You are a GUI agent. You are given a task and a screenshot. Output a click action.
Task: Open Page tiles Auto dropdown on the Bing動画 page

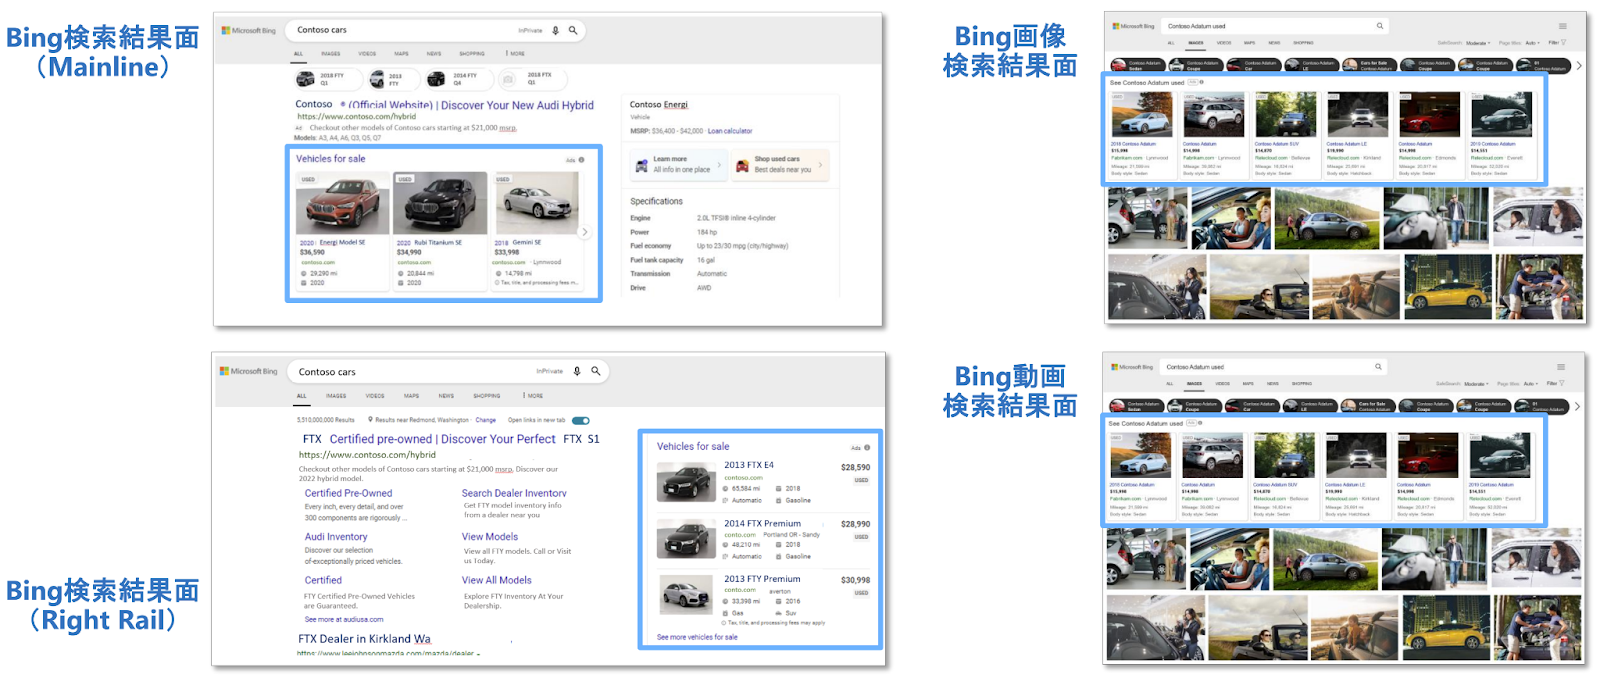coord(1529,383)
